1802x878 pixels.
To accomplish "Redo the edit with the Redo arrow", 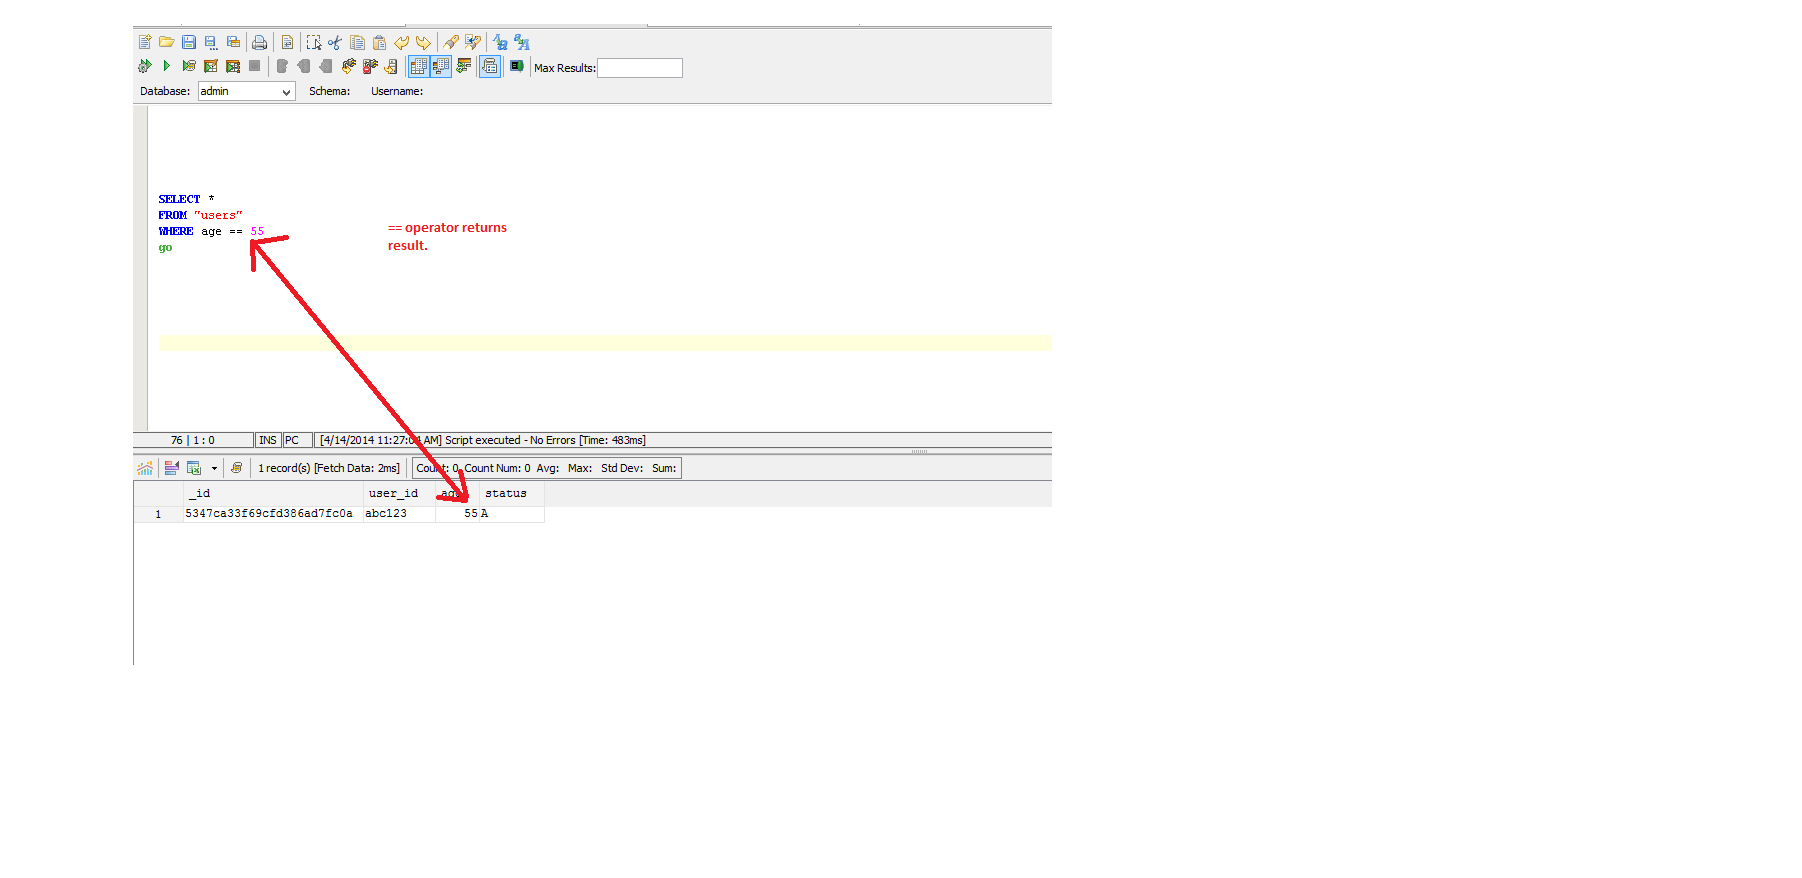I will coord(423,42).
